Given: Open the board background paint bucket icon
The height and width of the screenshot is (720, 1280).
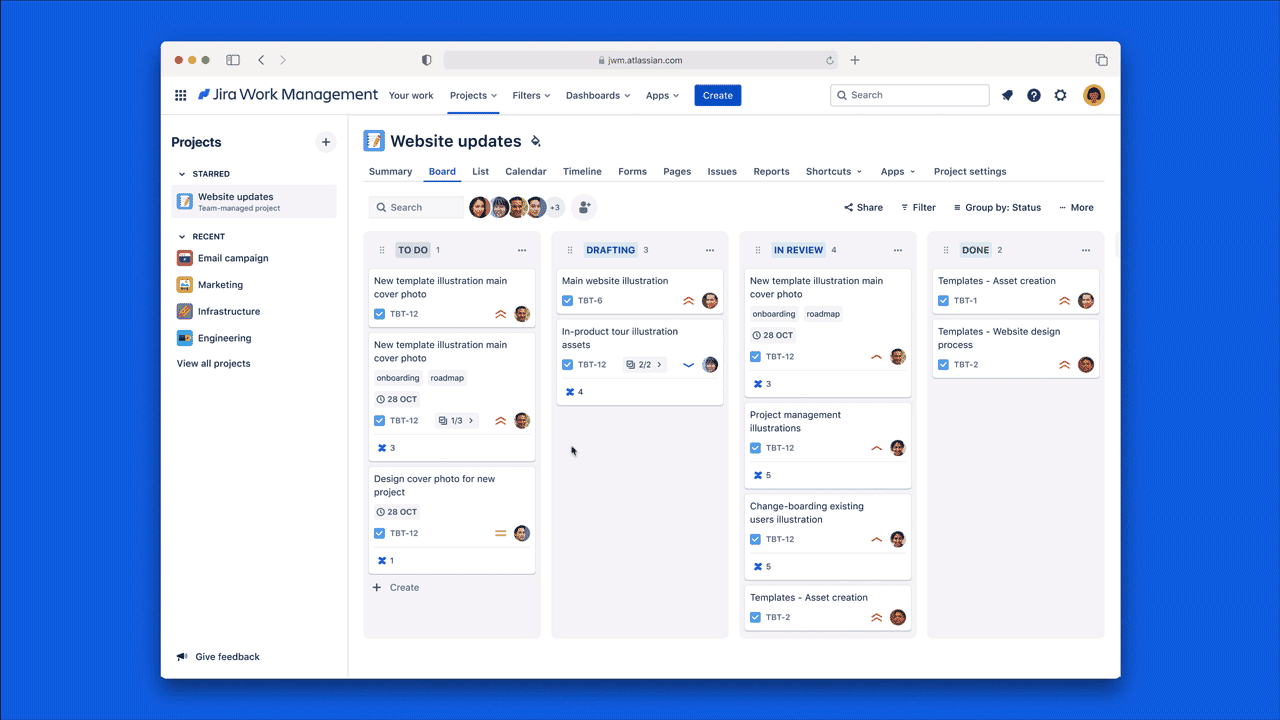Looking at the screenshot, I should click(x=536, y=142).
